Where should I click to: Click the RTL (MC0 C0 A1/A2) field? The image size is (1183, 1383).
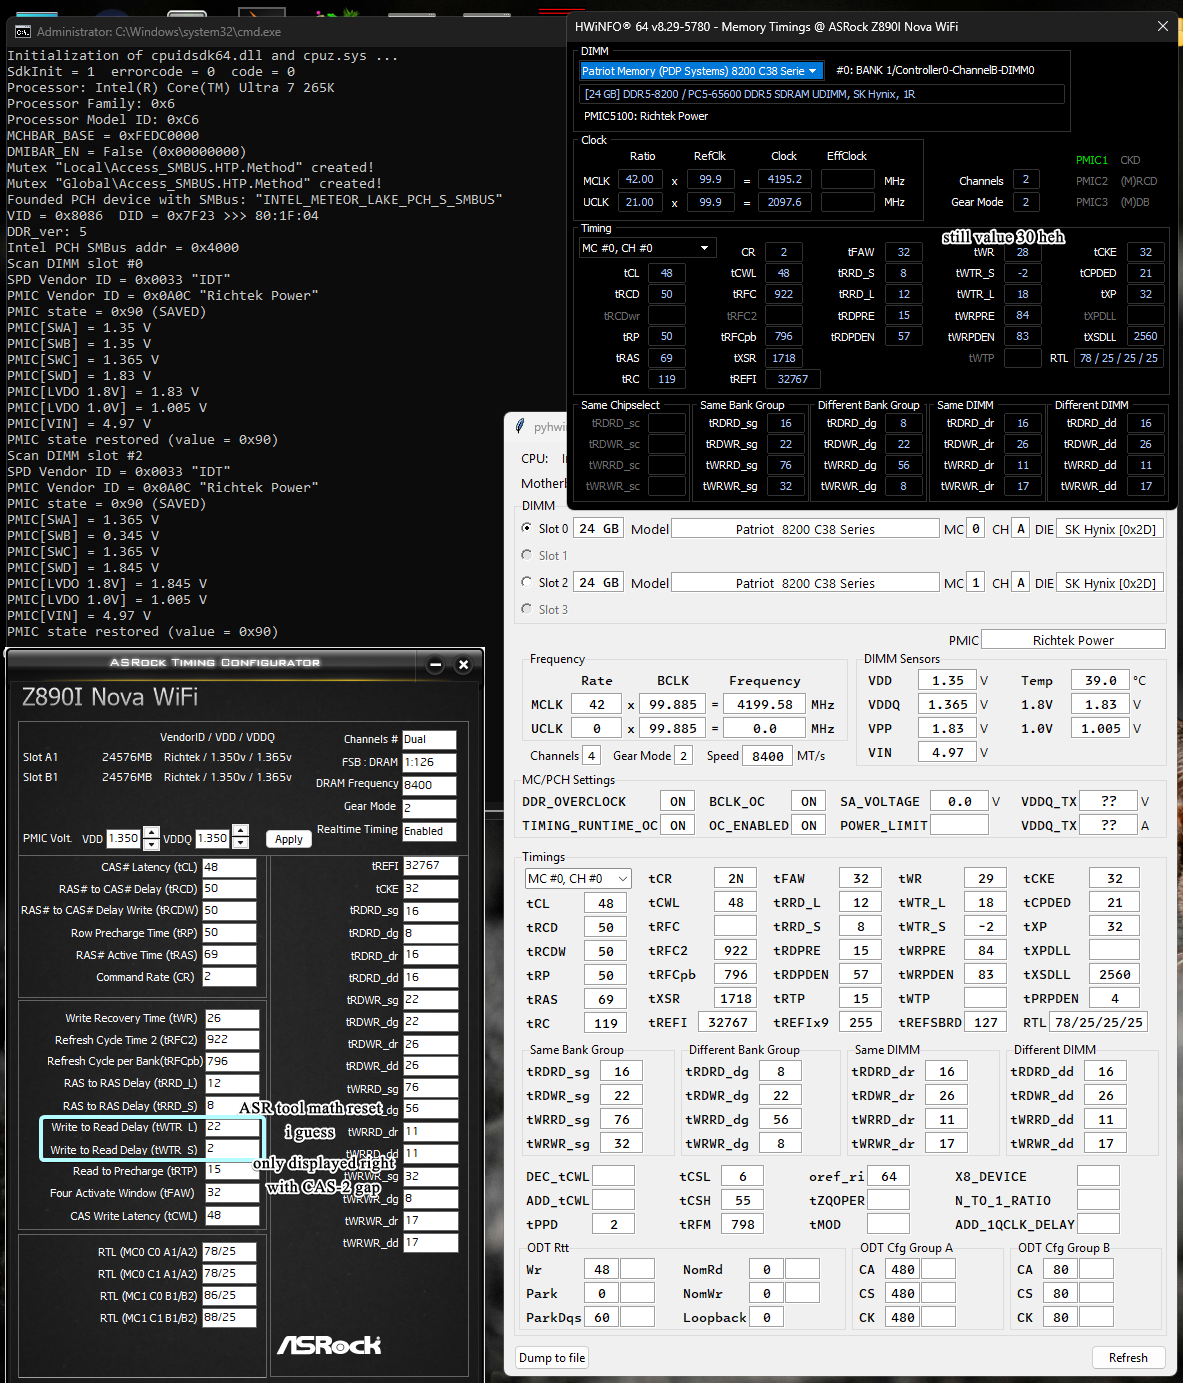tap(229, 1251)
